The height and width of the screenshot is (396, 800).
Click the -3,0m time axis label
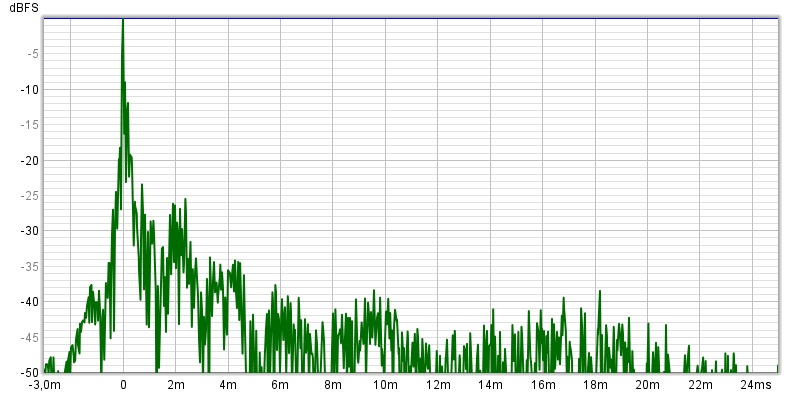pyautogui.click(x=44, y=385)
